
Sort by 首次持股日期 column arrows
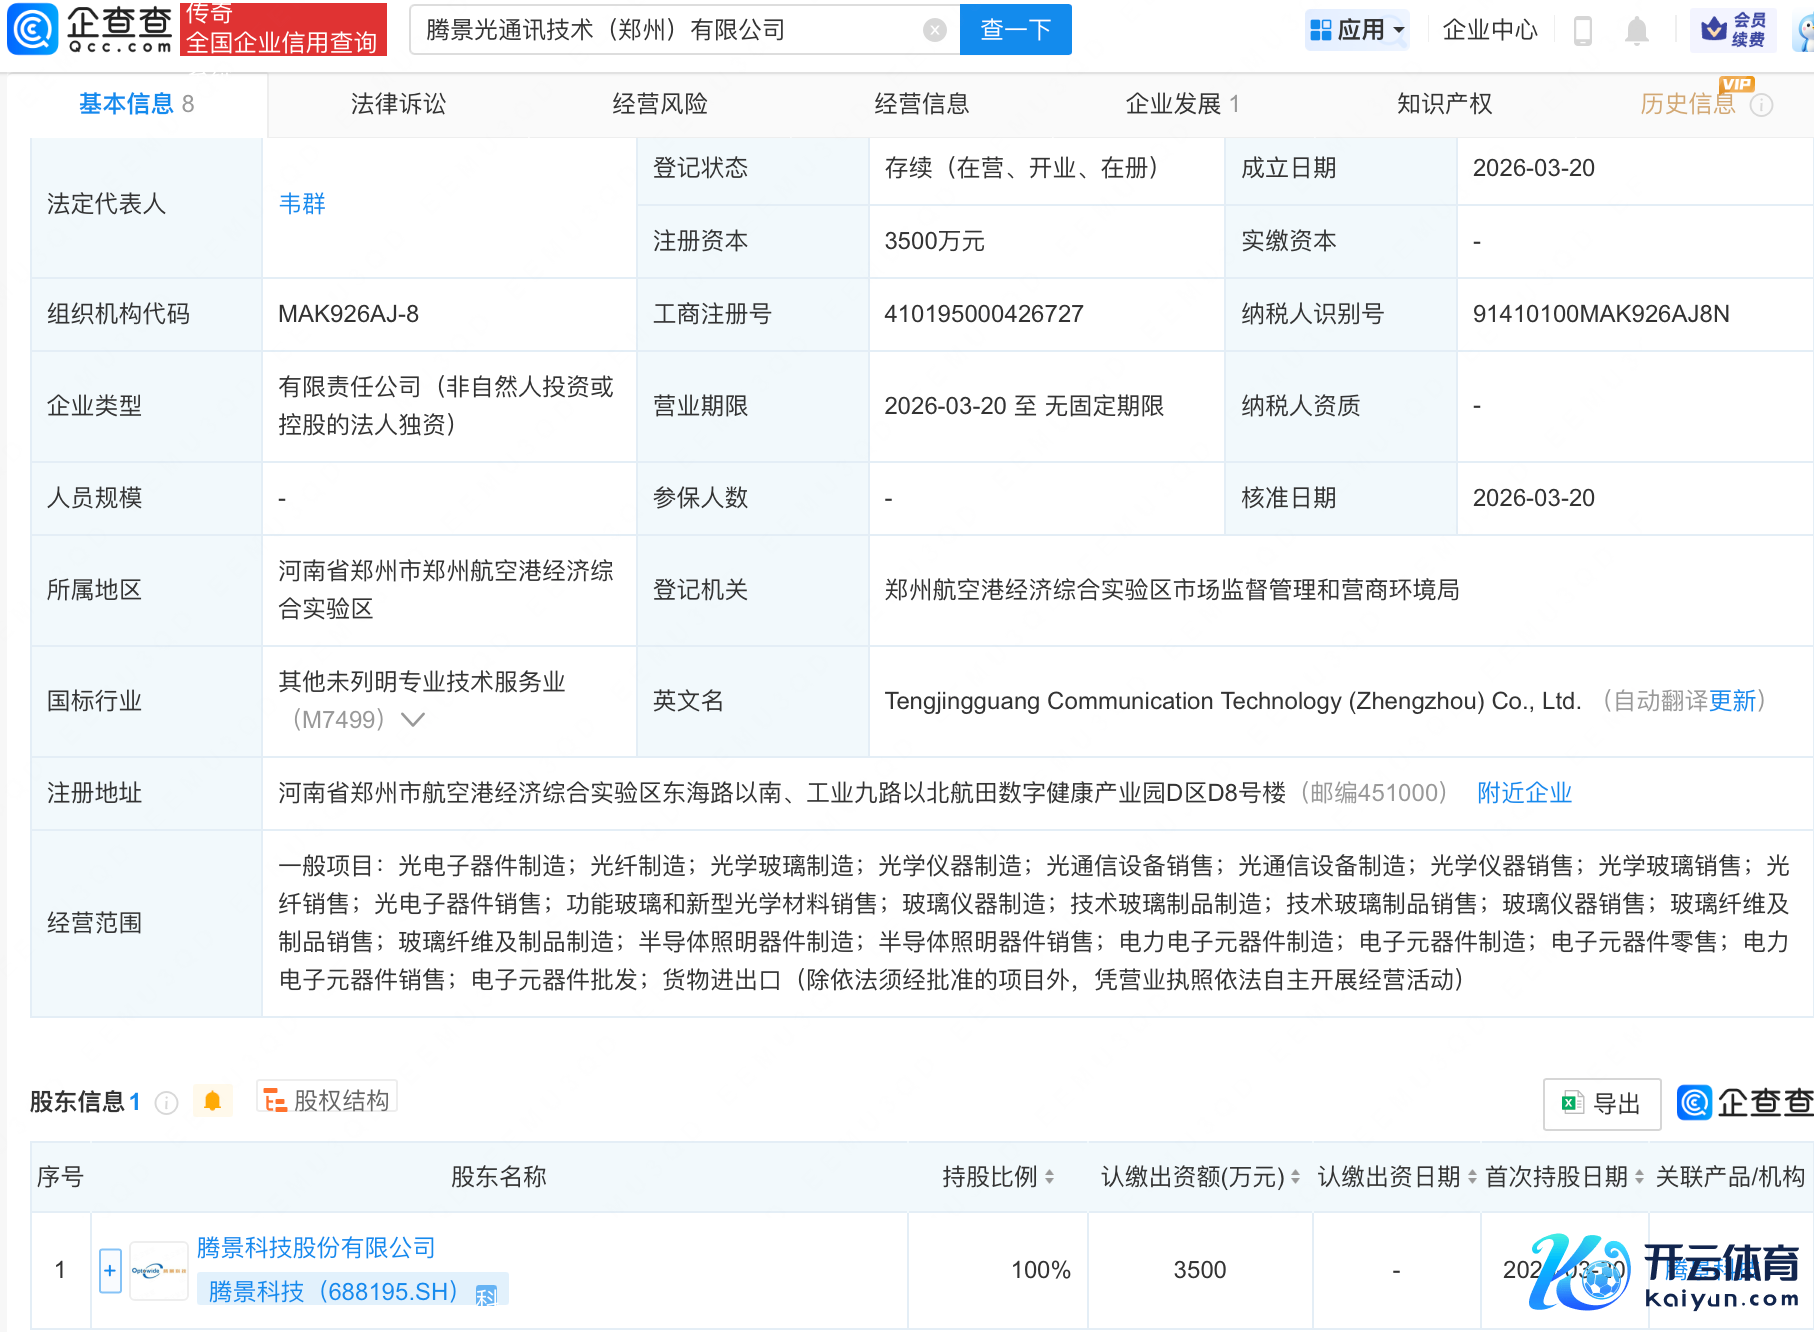point(1639,1177)
